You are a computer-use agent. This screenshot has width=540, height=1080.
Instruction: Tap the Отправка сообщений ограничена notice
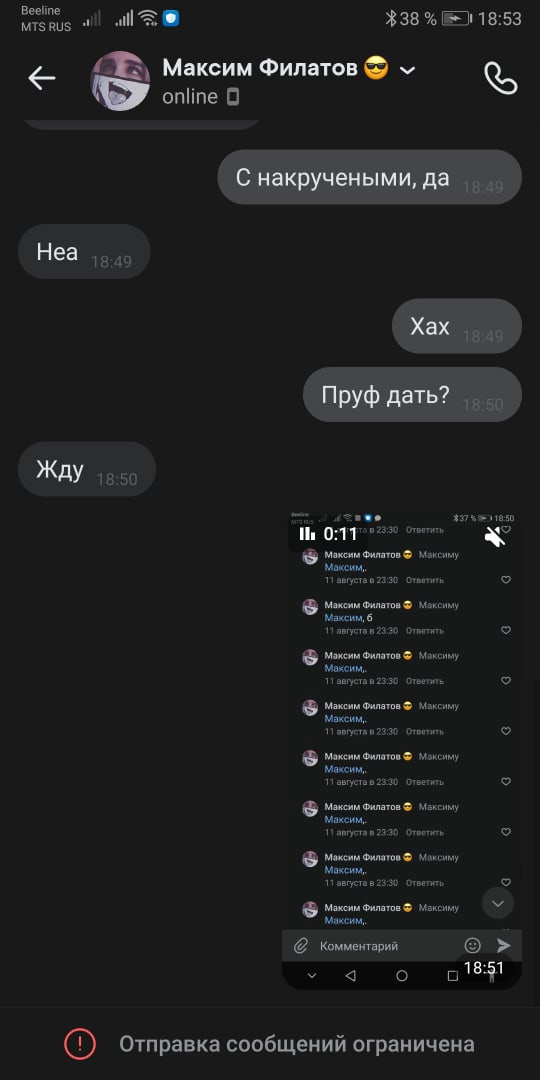tap(297, 1044)
